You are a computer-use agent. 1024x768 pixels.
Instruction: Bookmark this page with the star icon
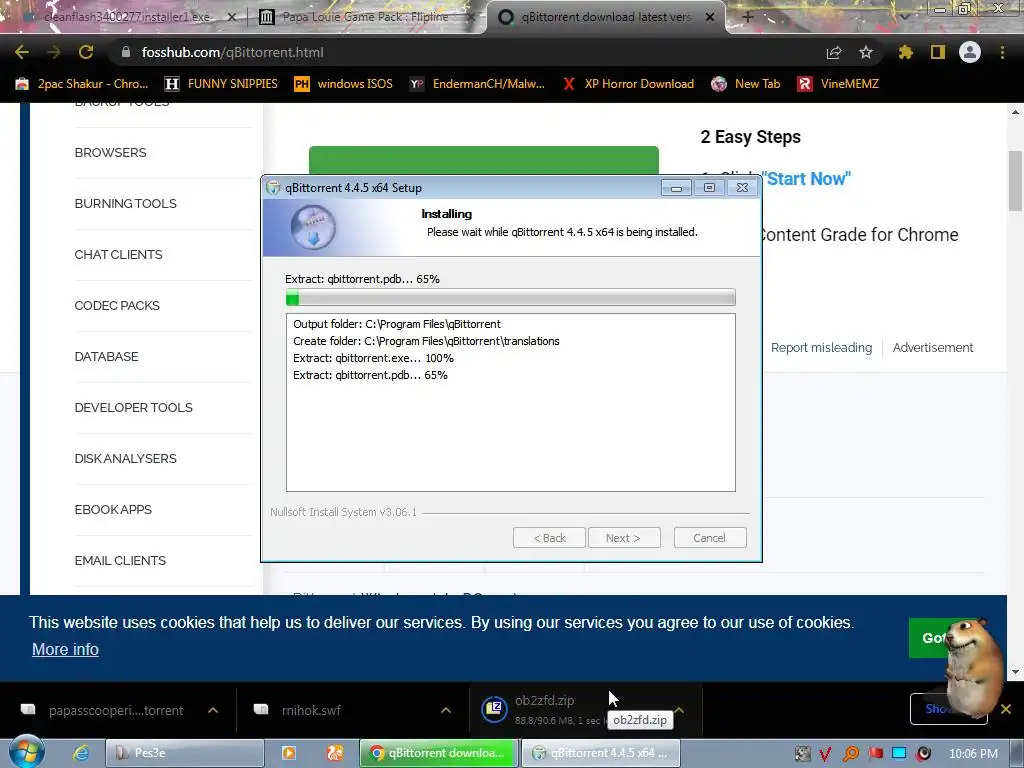(x=866, y=52)
